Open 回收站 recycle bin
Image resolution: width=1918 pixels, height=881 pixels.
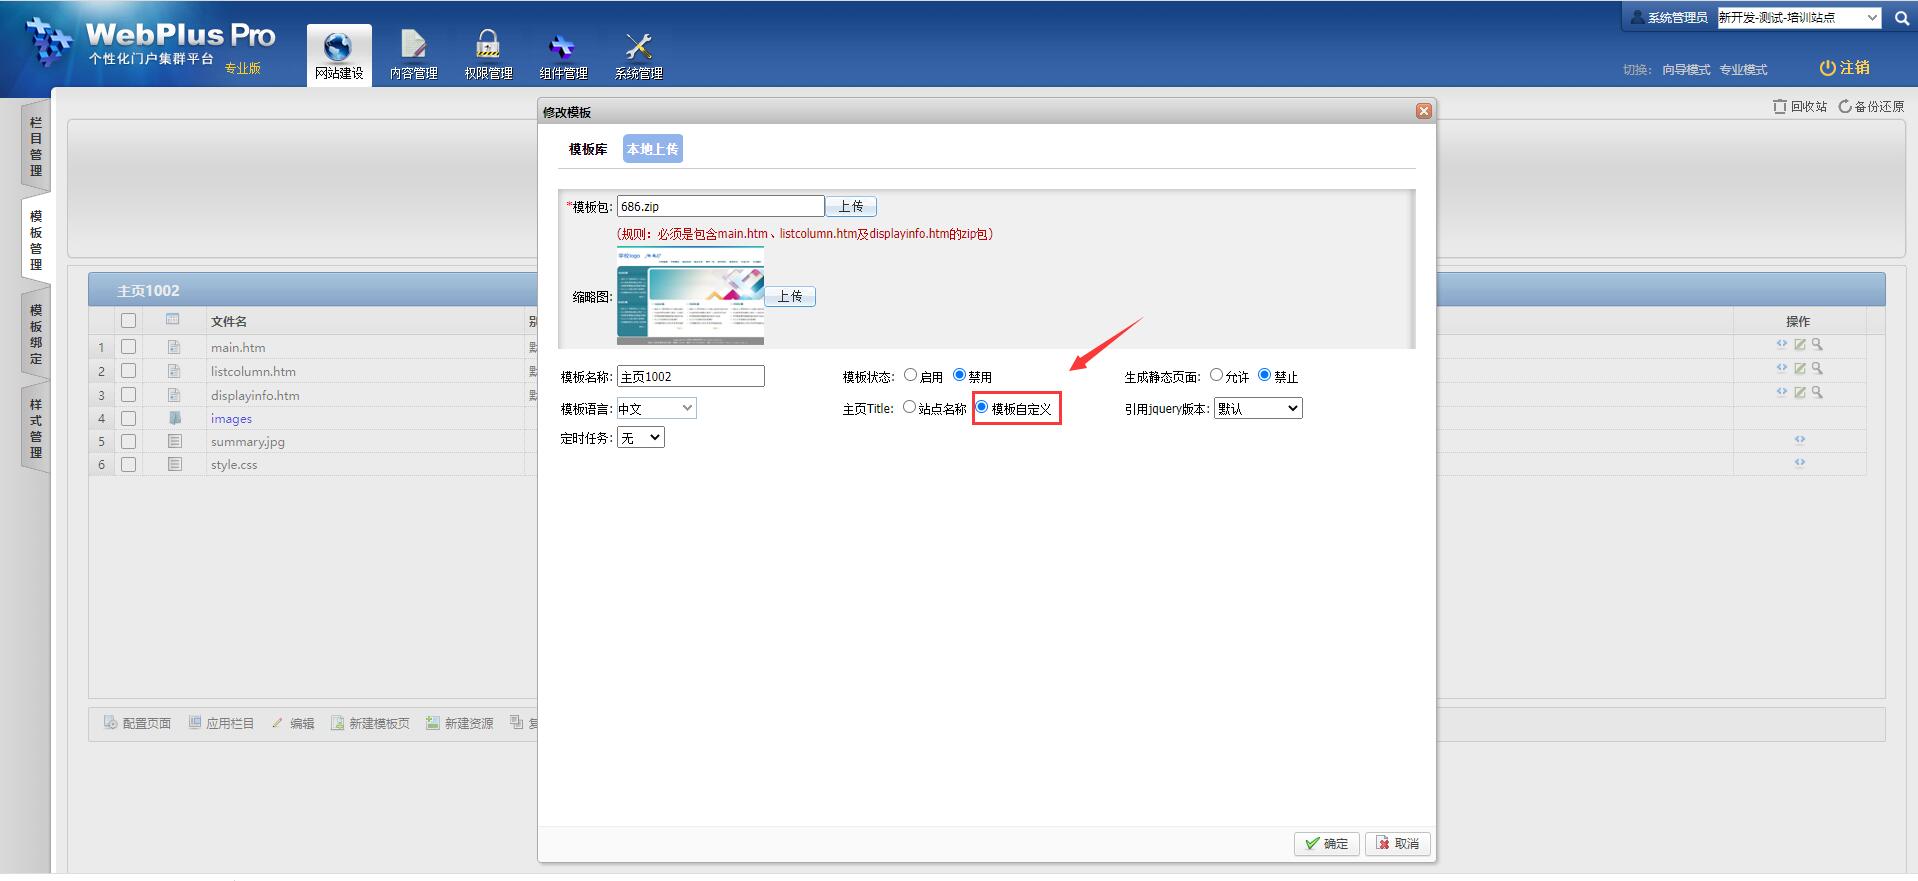coord(1799,106)
